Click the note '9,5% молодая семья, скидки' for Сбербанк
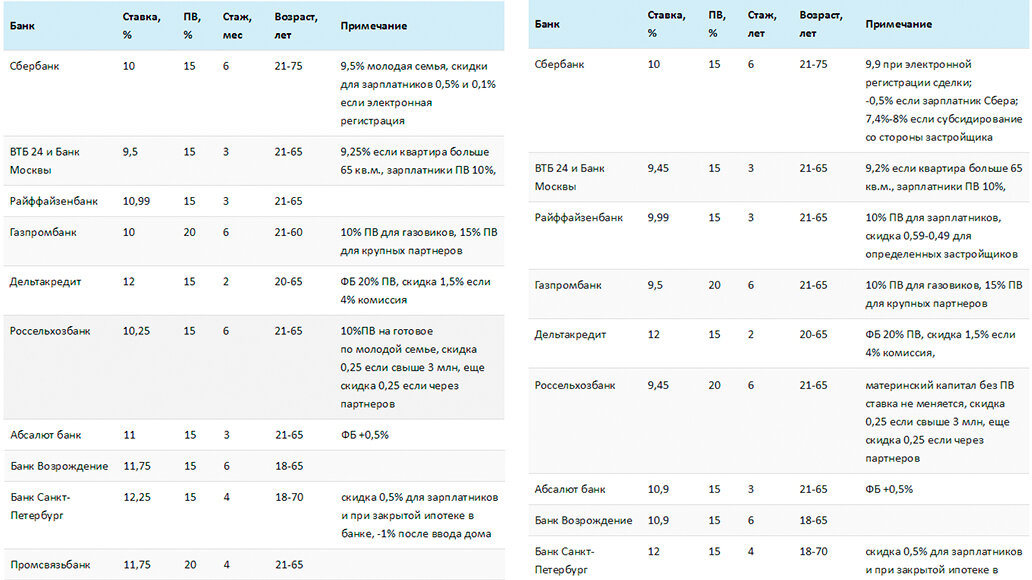This screenshot has width=1032, height=580. tap(418, 93)
